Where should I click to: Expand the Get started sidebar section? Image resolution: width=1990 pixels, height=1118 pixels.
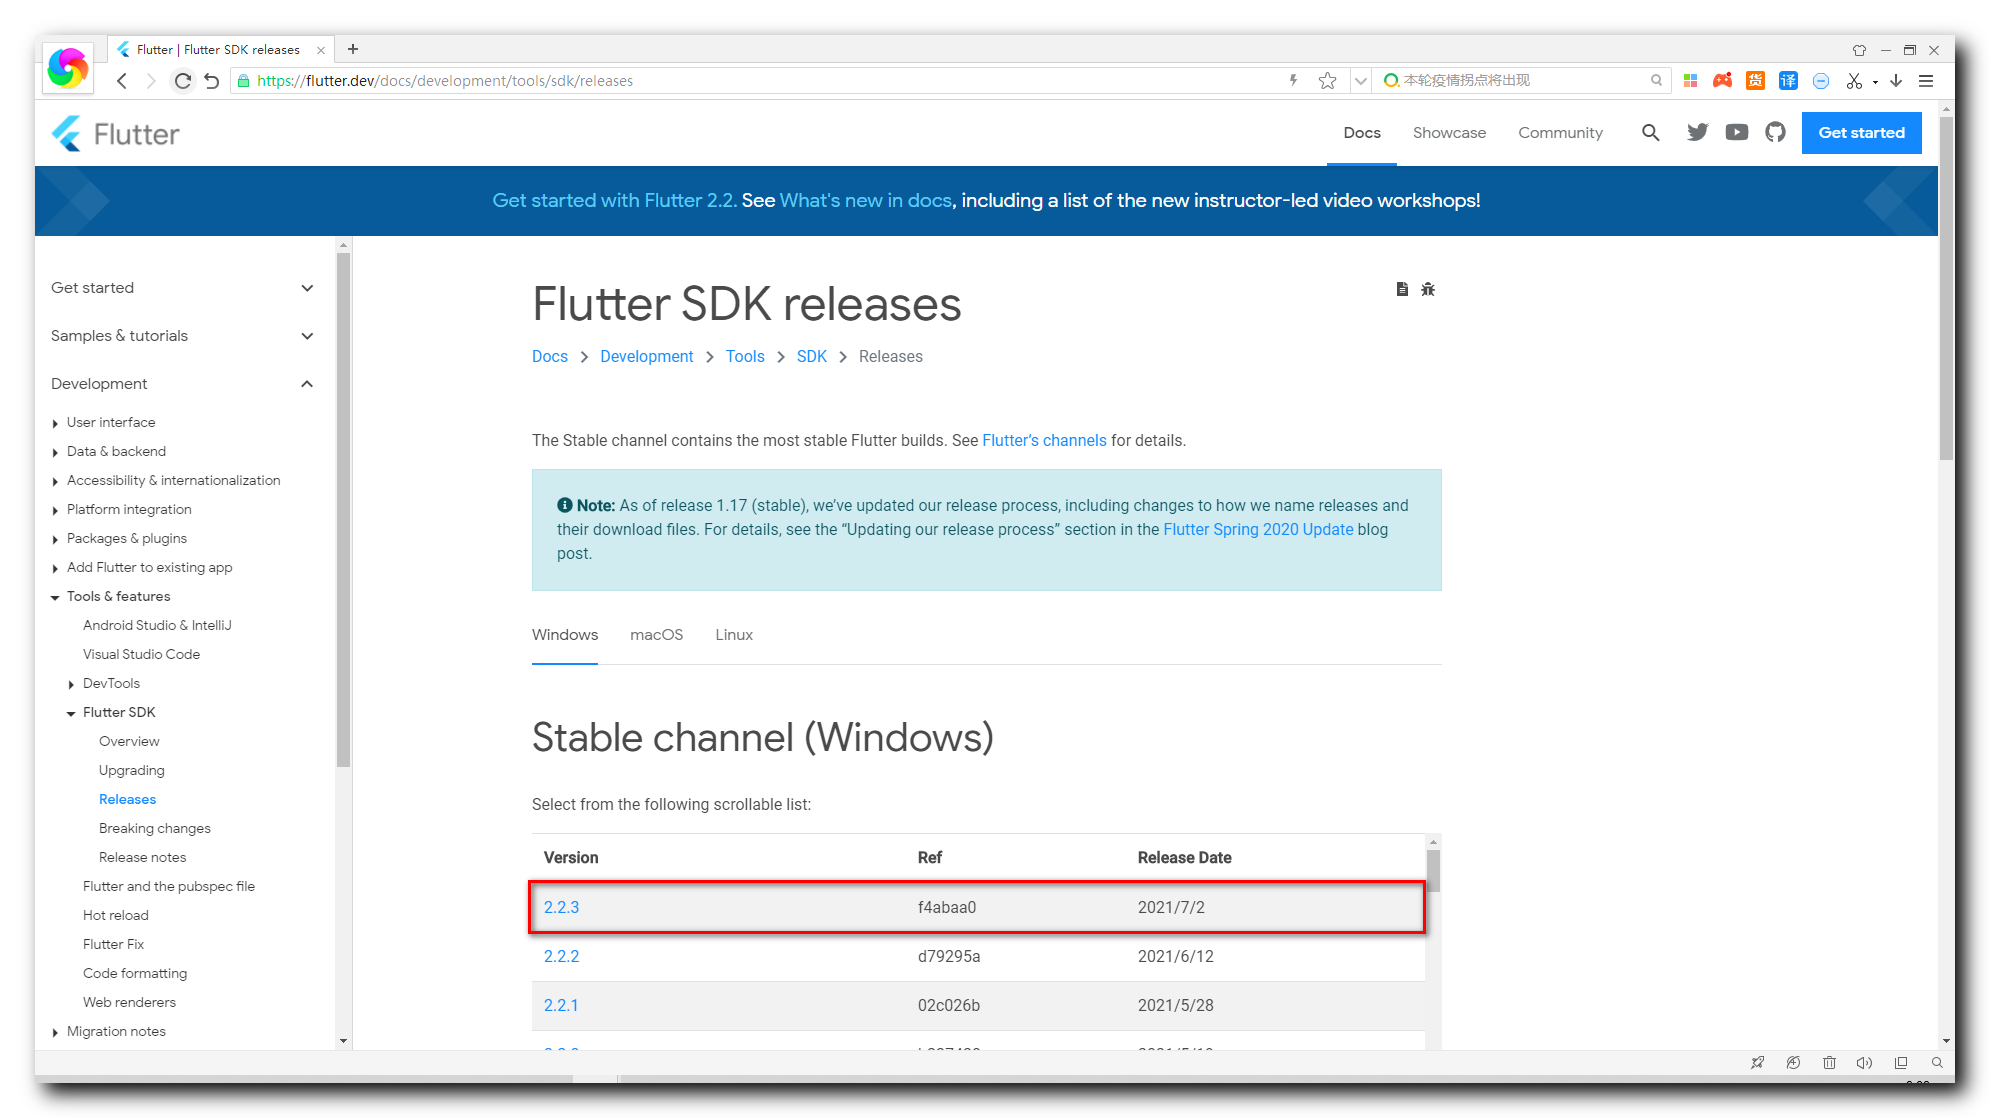point(182,288)
